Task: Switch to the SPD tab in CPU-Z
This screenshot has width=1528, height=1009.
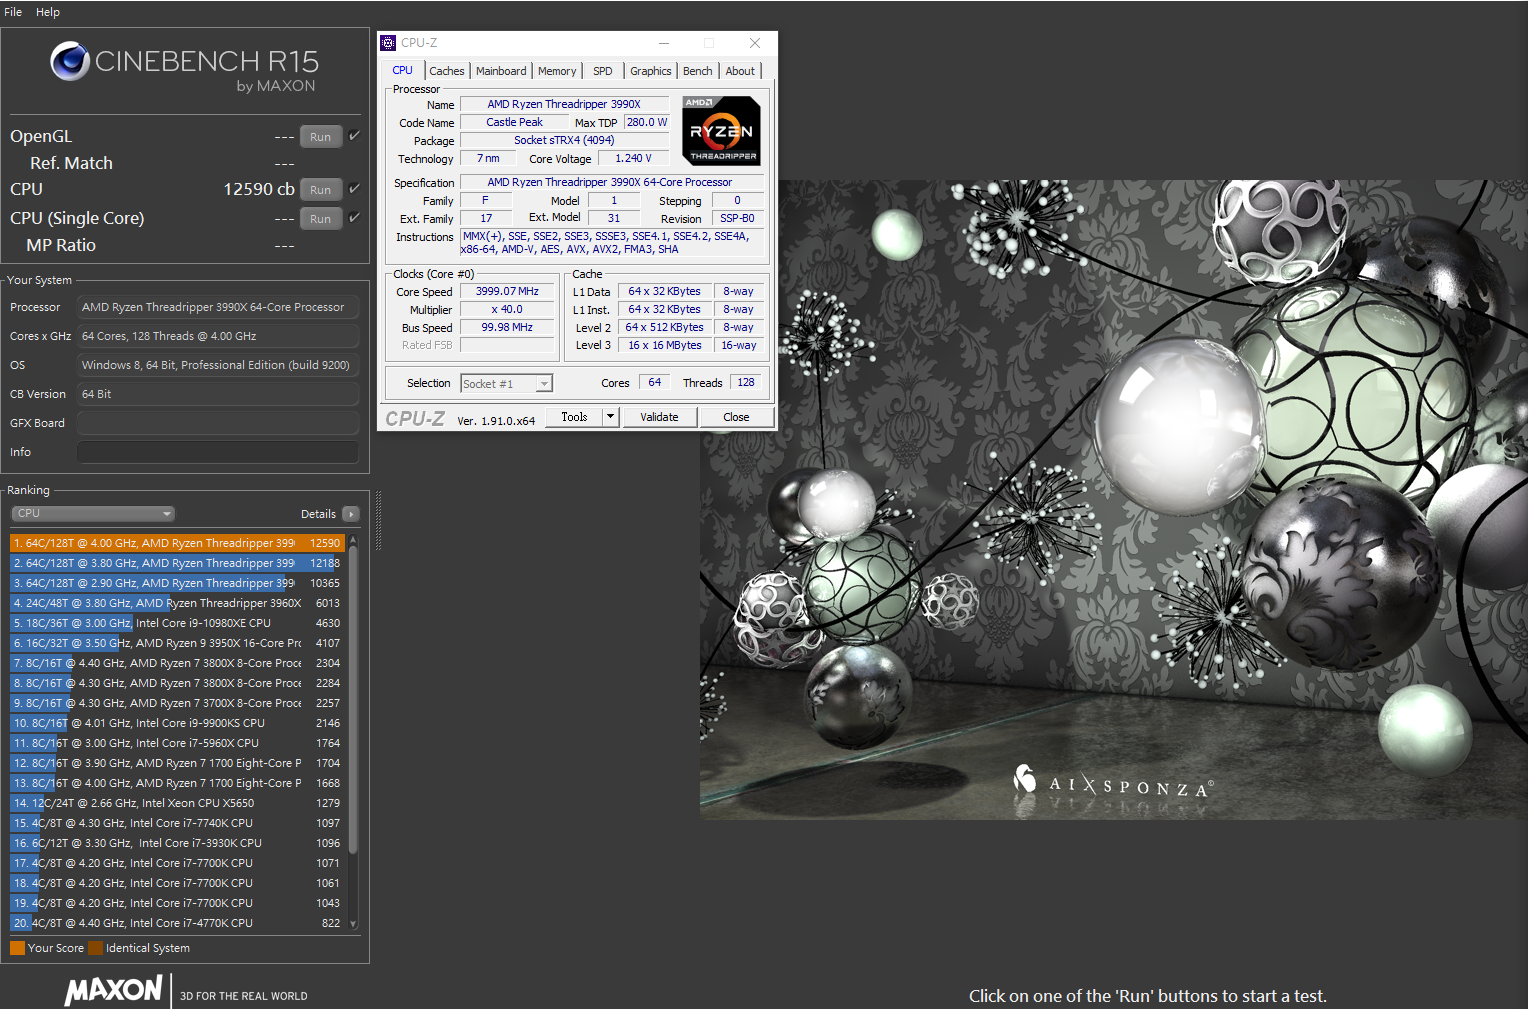Action: 603,71
